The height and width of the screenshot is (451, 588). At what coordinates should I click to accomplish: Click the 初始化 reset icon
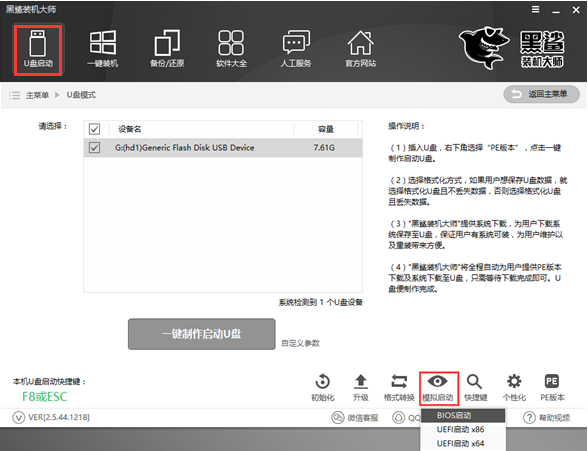pos(322,388)
